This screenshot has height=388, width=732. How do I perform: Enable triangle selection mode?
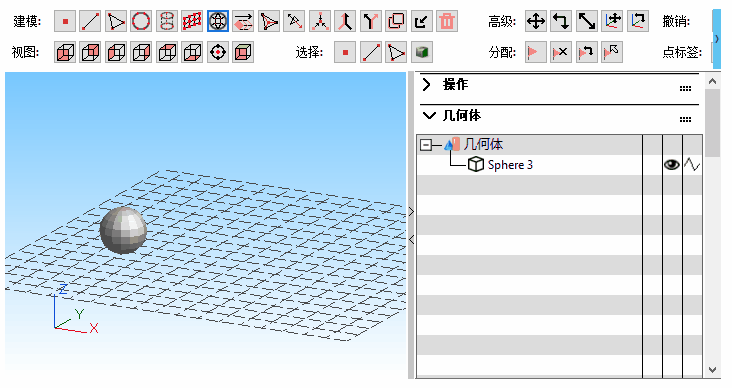396,52
